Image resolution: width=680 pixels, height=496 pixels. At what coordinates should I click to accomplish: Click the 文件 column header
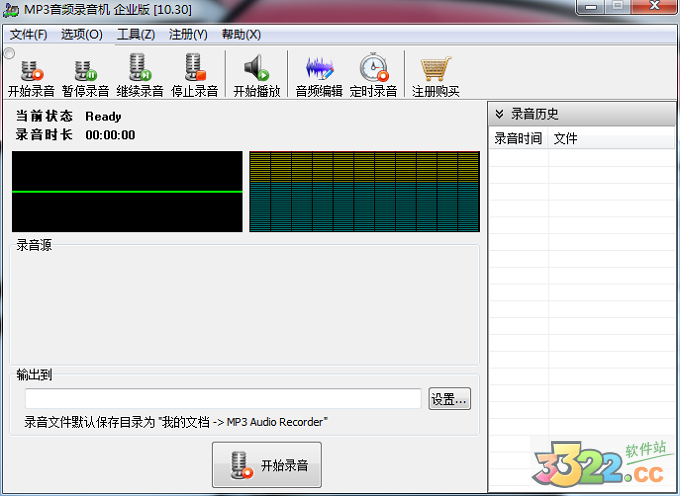[611, 138]
